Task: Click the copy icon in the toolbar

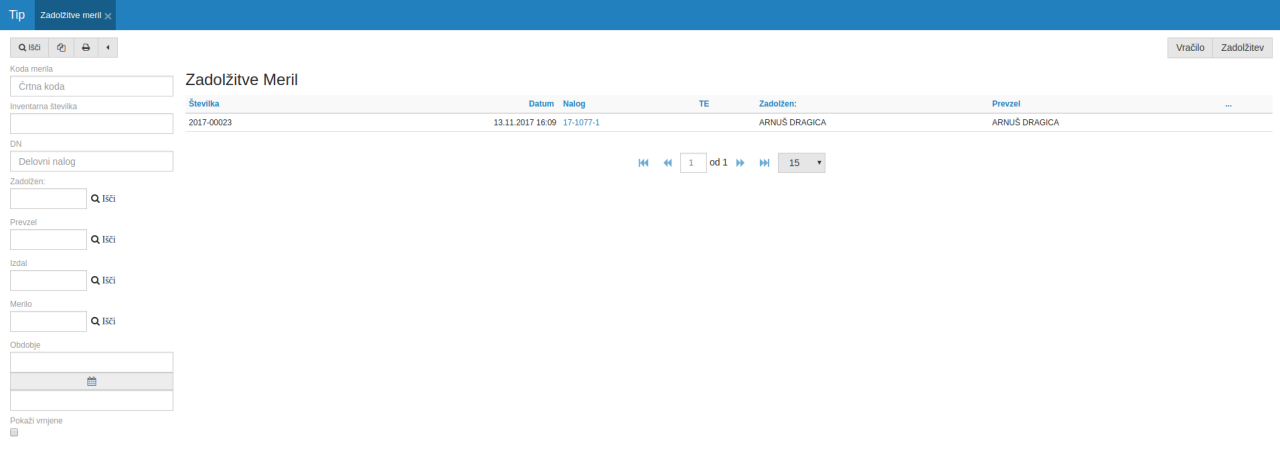Action: click(61, 47)
